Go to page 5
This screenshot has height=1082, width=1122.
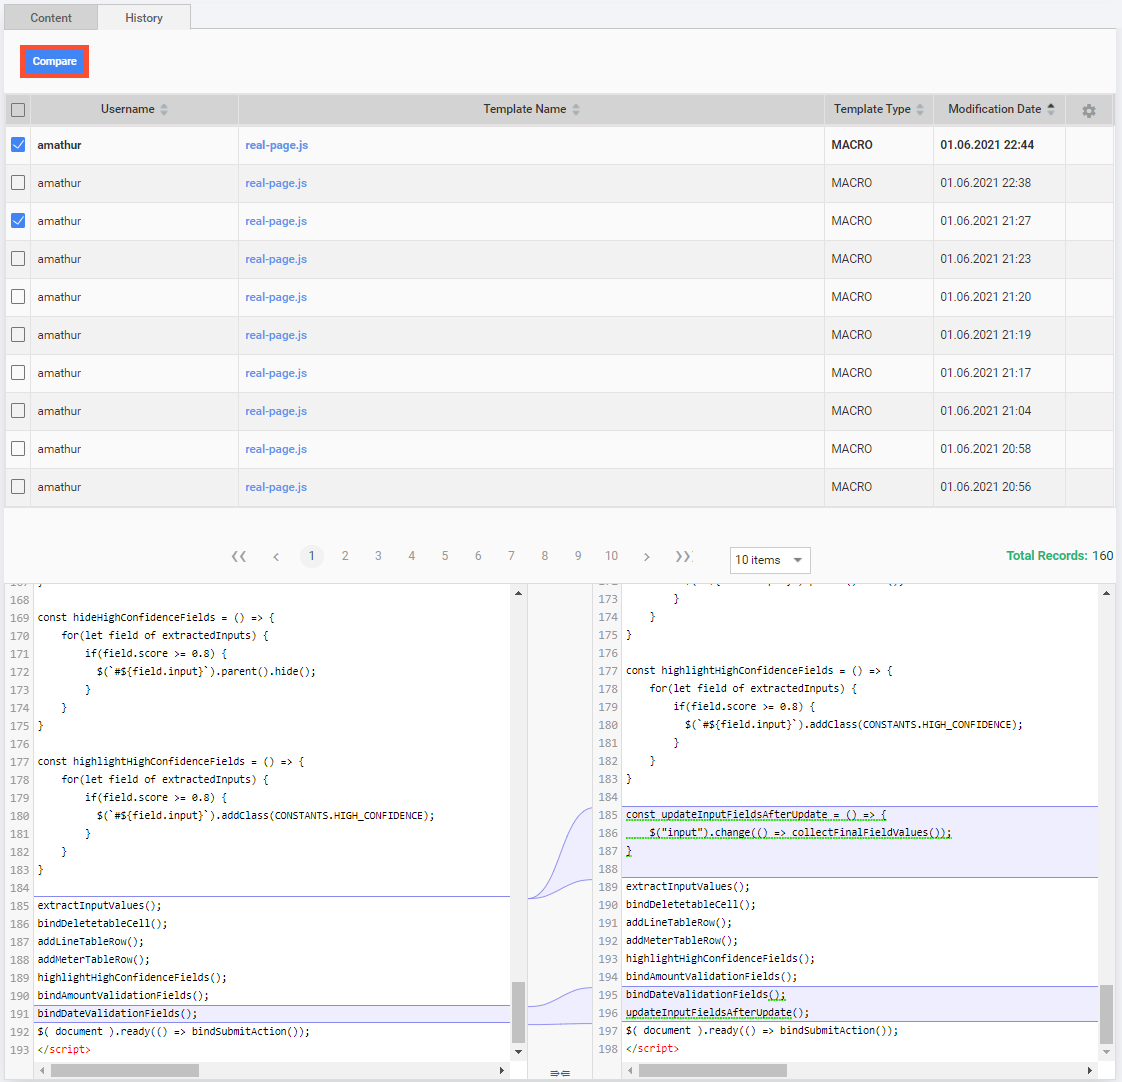[x=444, y=556]
